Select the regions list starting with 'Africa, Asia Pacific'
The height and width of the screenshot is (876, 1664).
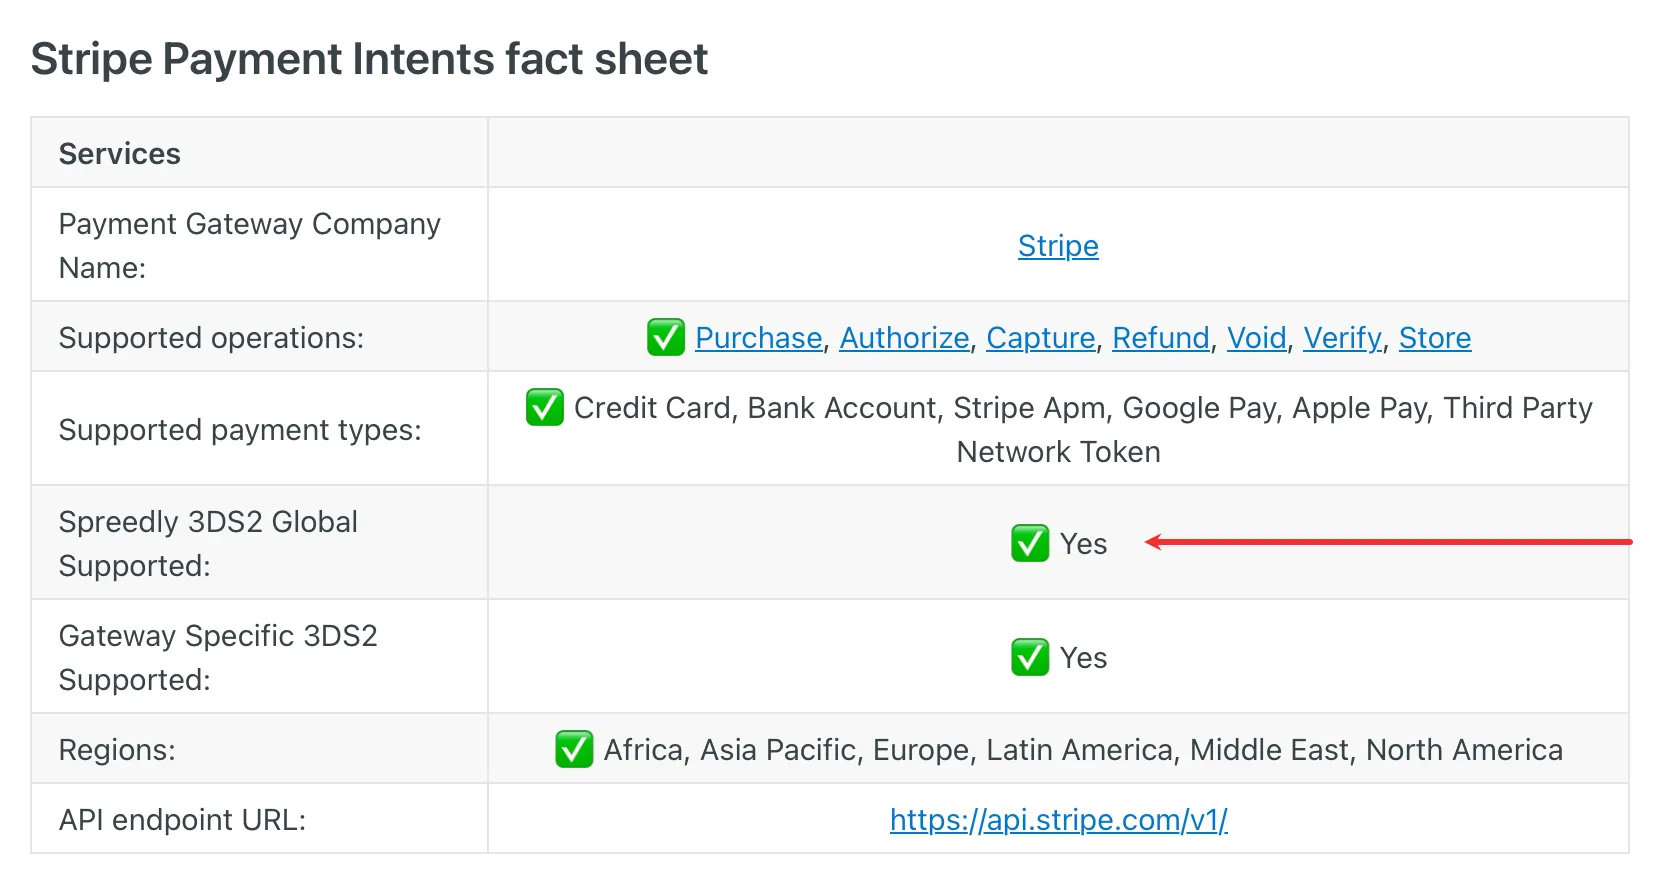pos(1083,750)
